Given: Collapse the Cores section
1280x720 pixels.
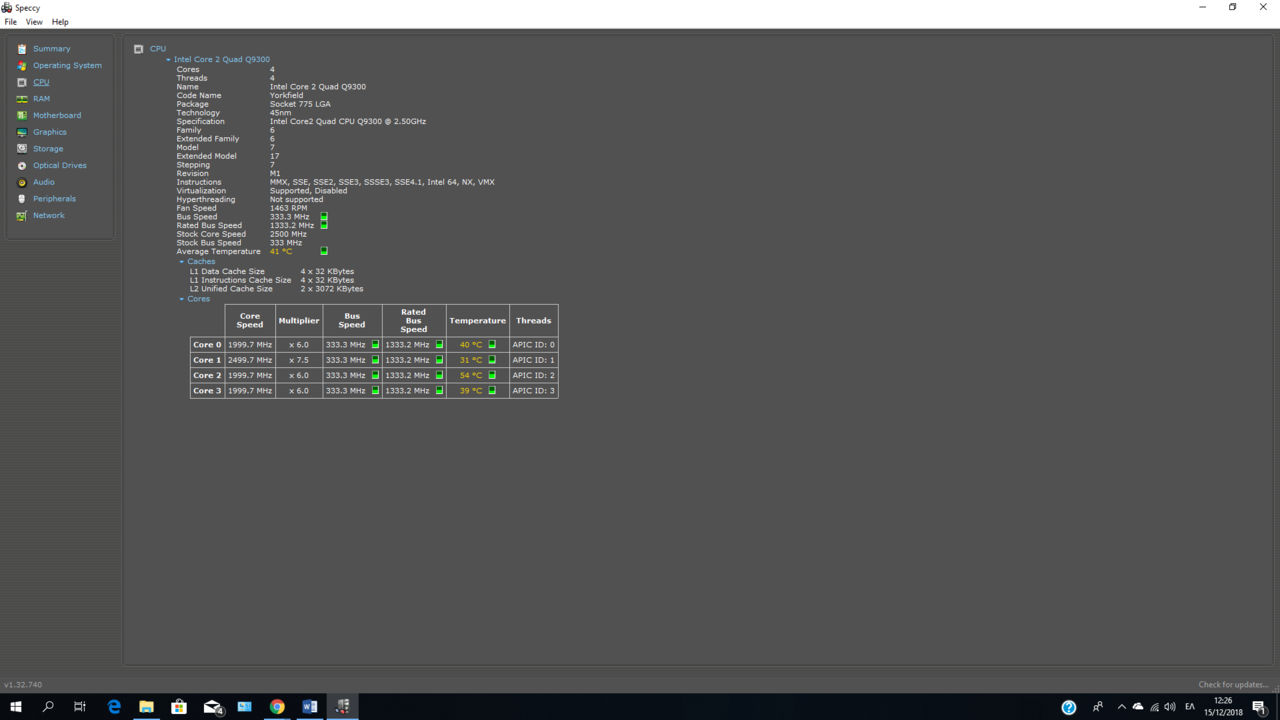Looking at the screenshot, I should click(181, 299).
